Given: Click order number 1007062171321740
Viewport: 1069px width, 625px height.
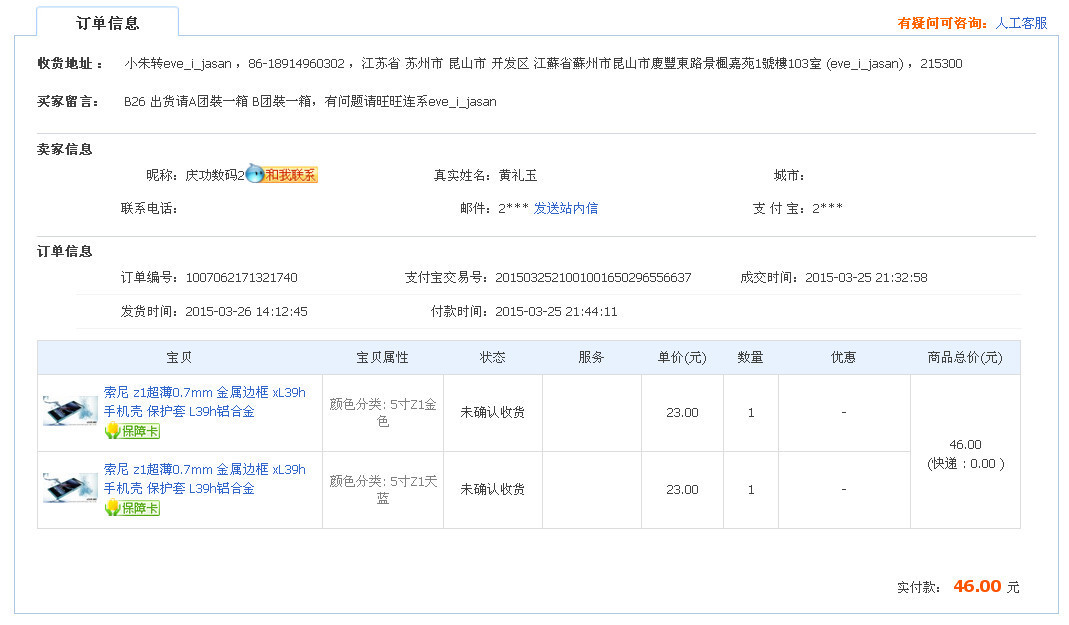Looking at the screenshot, I should coord(241,277).
